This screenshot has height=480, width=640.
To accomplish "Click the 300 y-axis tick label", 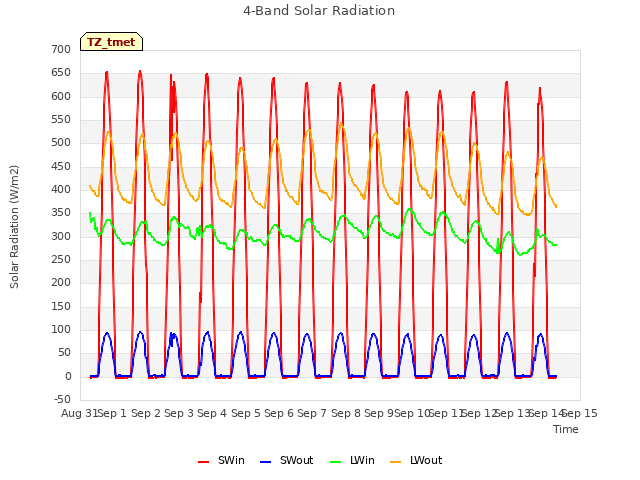I will click(x=61, y=236).
